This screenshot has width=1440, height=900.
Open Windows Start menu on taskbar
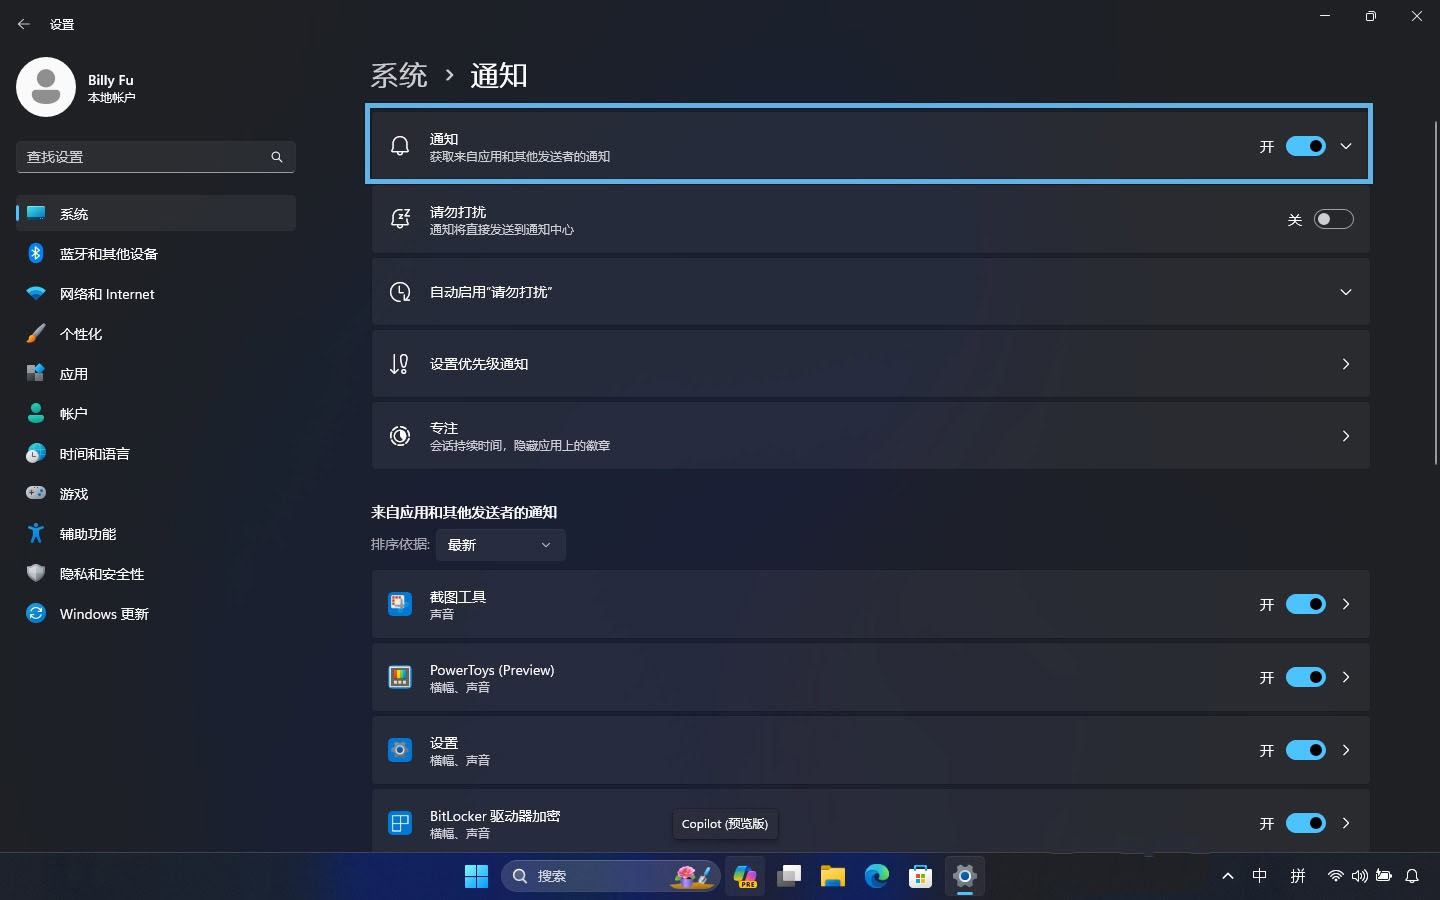click(477, 876)
